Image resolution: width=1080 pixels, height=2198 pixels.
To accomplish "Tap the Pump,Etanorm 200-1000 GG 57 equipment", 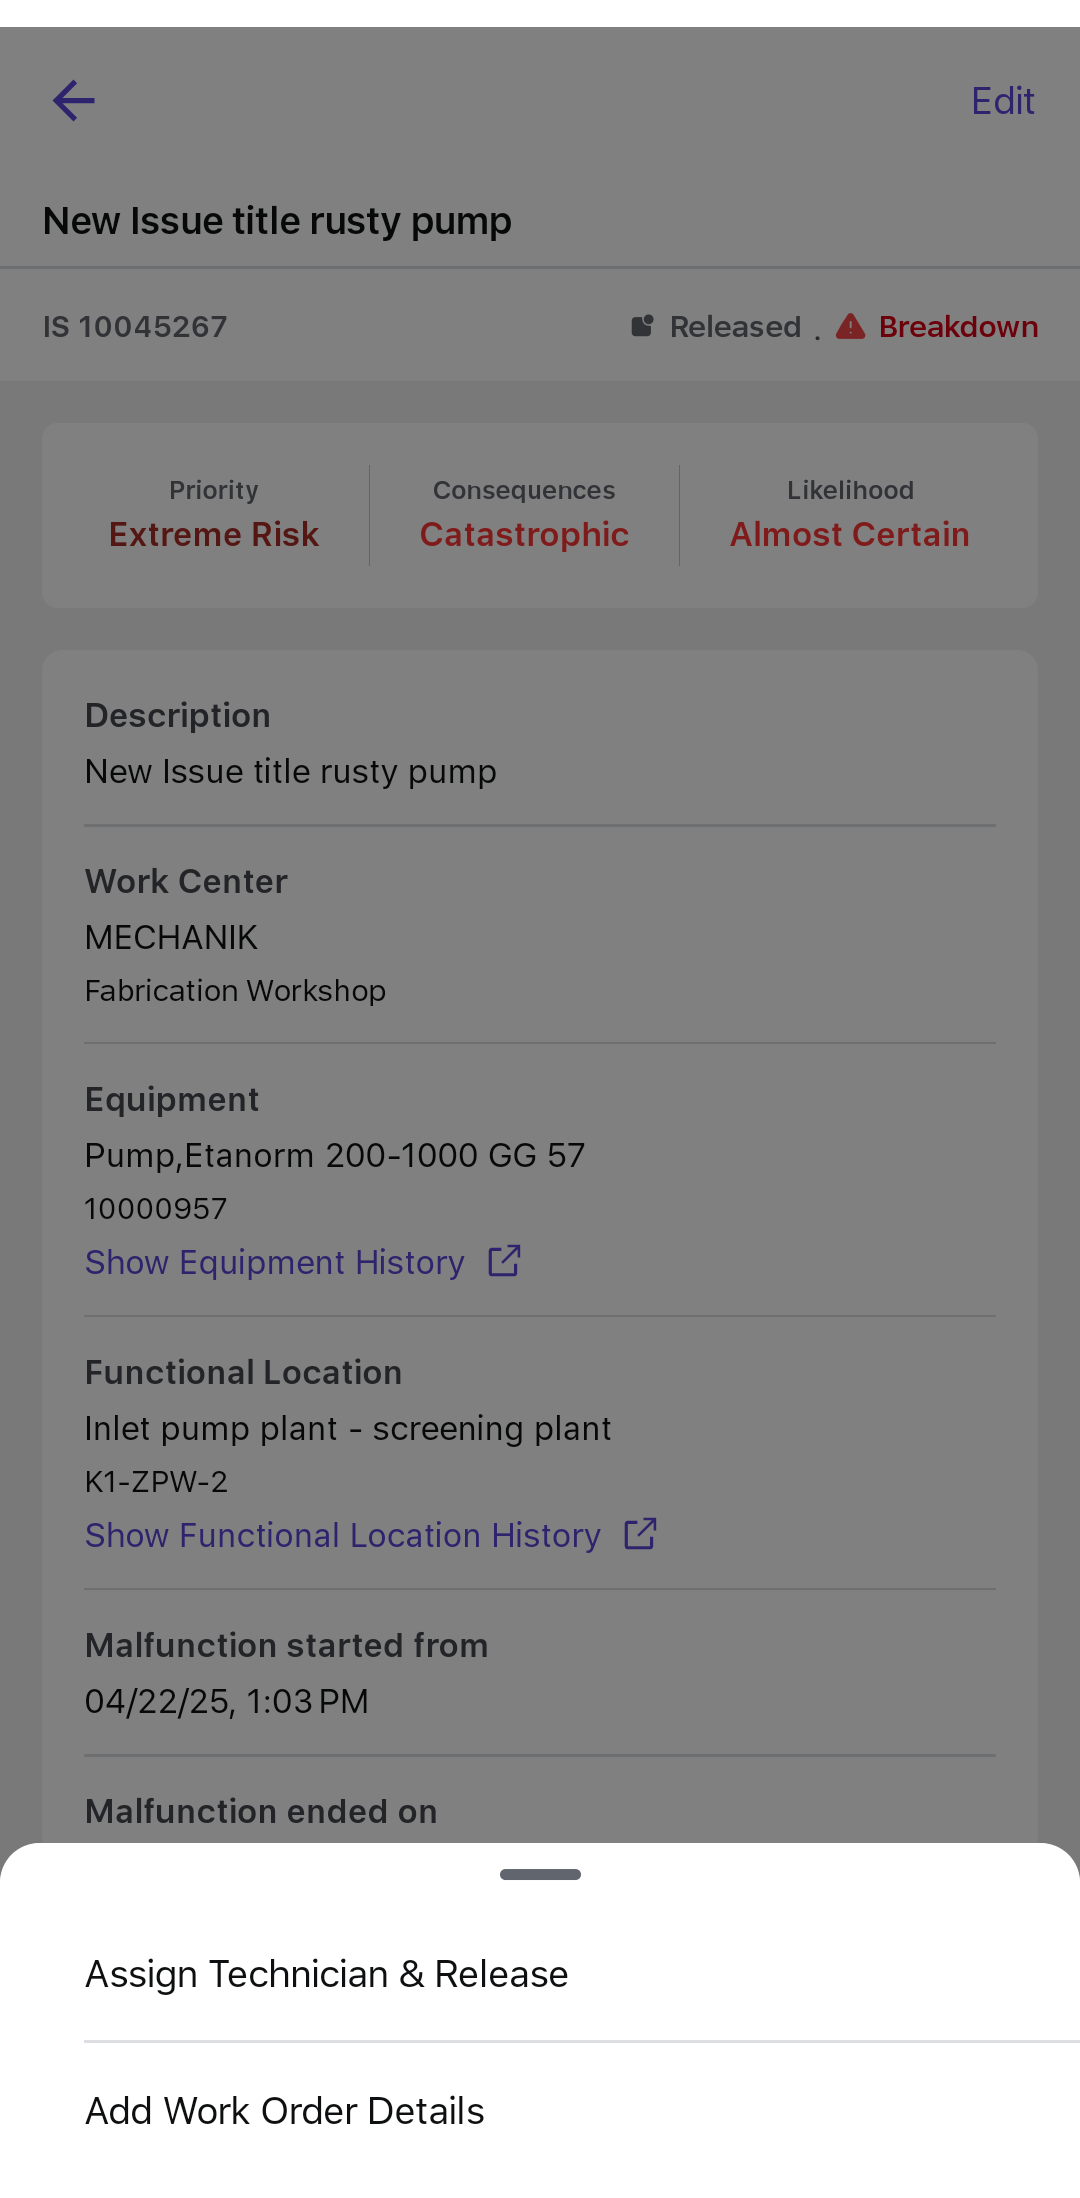I will [335, 1155].
